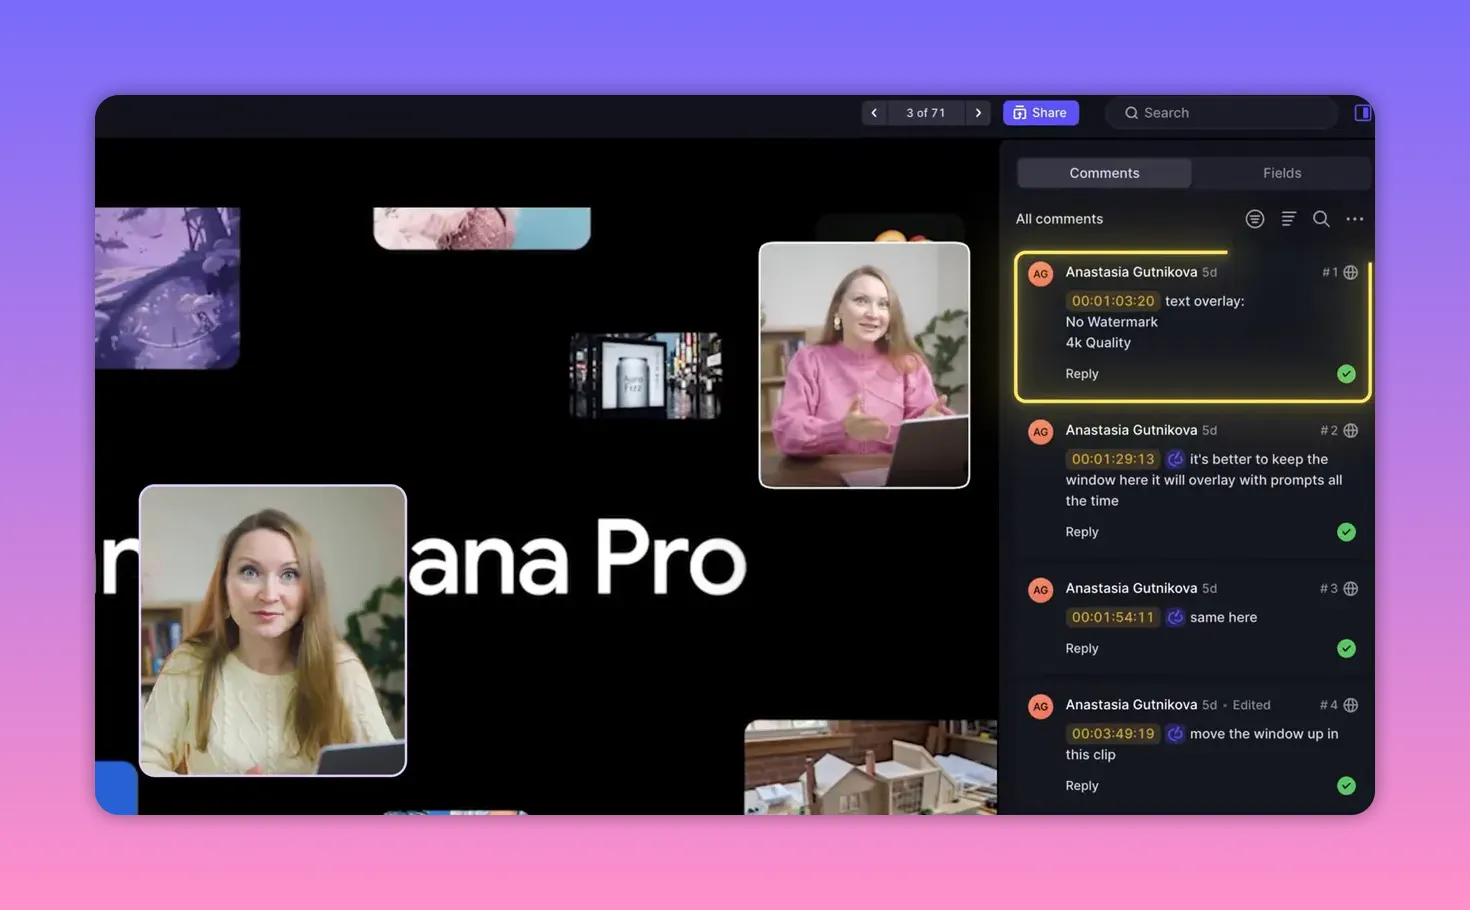Switch to the Fields tab

click(x=1281, y=172)
